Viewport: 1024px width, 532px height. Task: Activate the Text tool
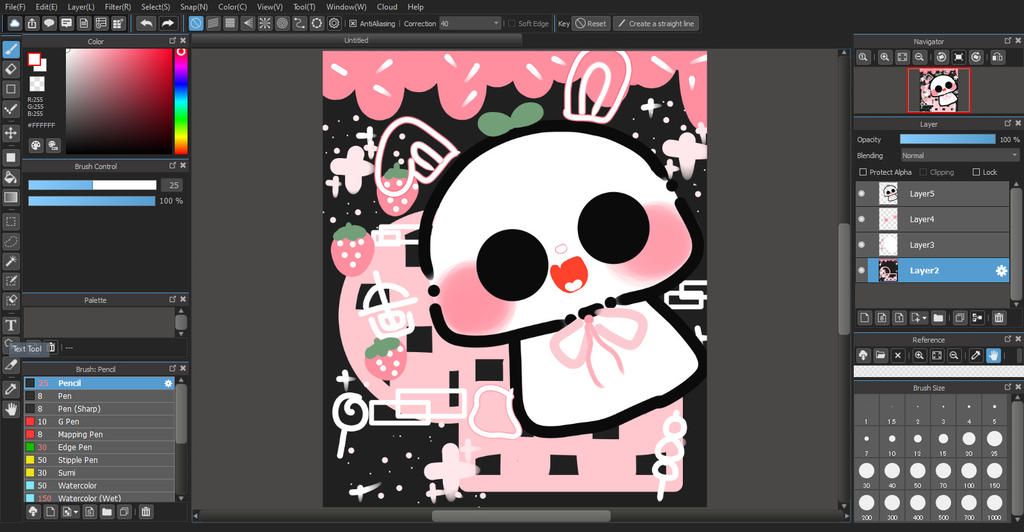[x=11, y=325]
